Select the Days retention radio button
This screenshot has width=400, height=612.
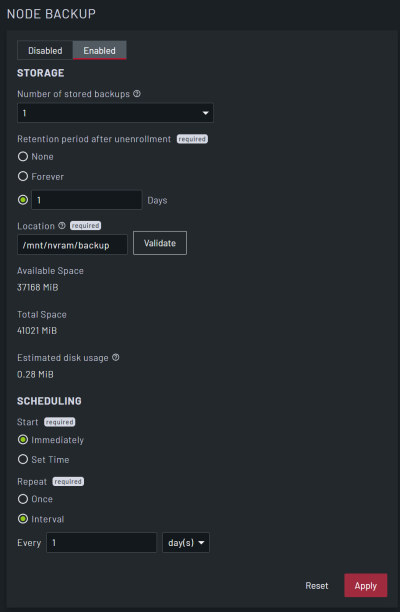(x=23, y=200)
